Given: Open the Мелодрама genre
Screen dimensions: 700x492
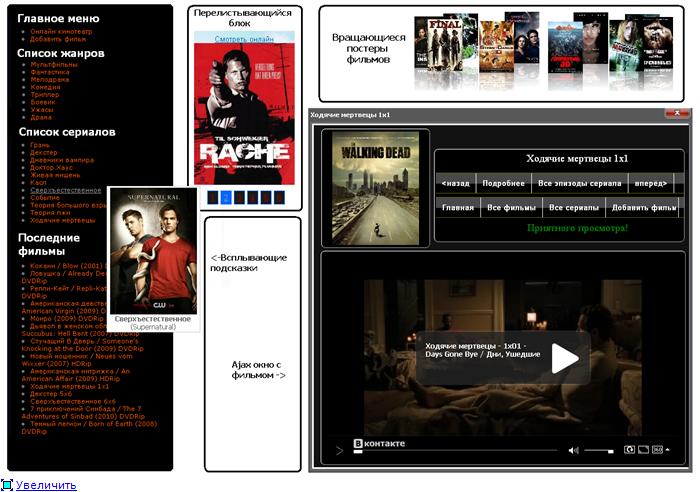Looking at the screenshot, I should [x=50, y=79].
